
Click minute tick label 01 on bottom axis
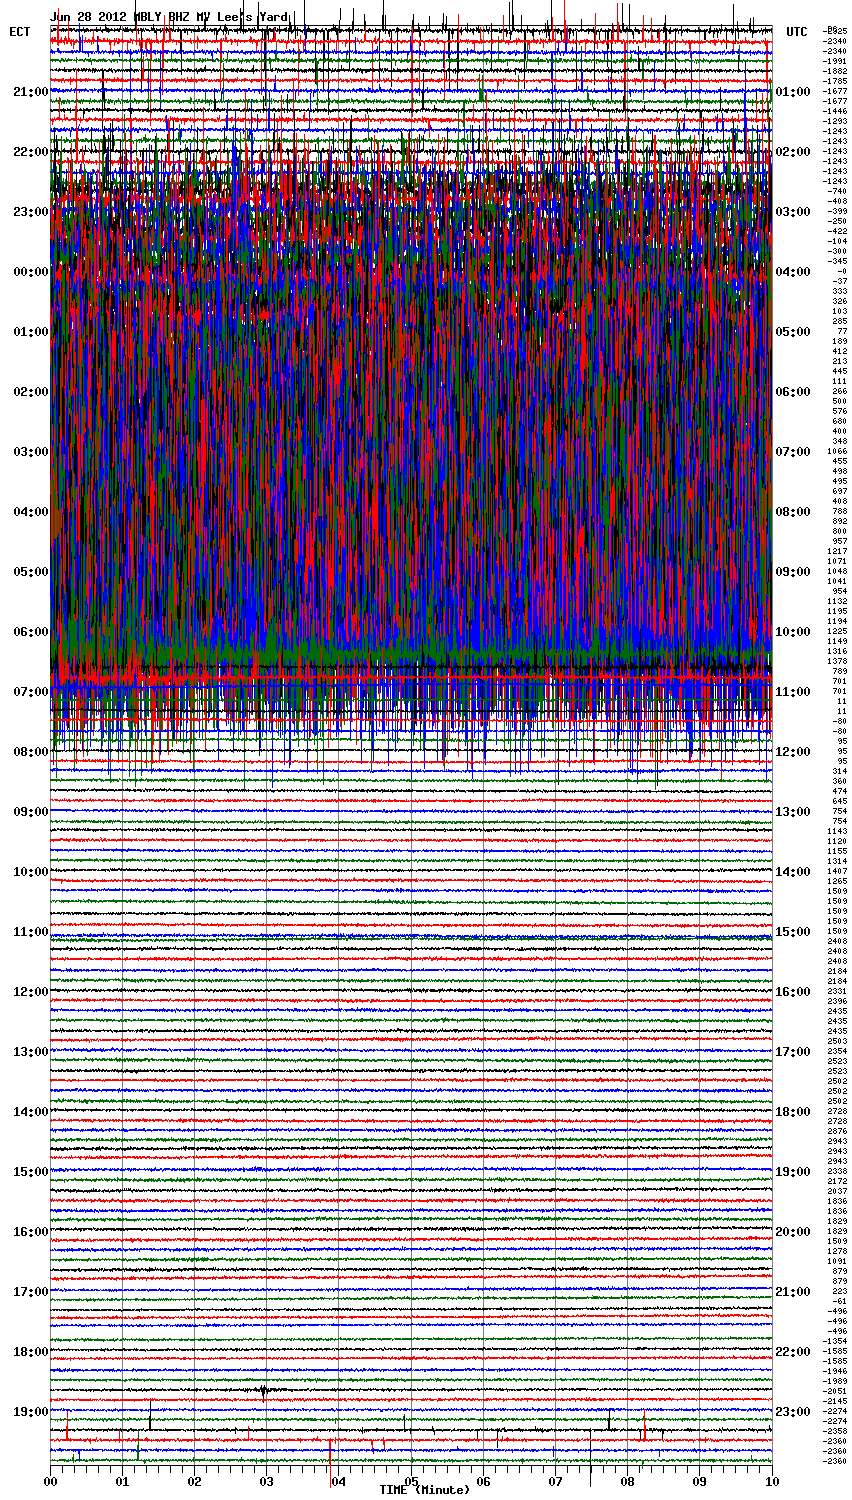tap(122, 1481)
